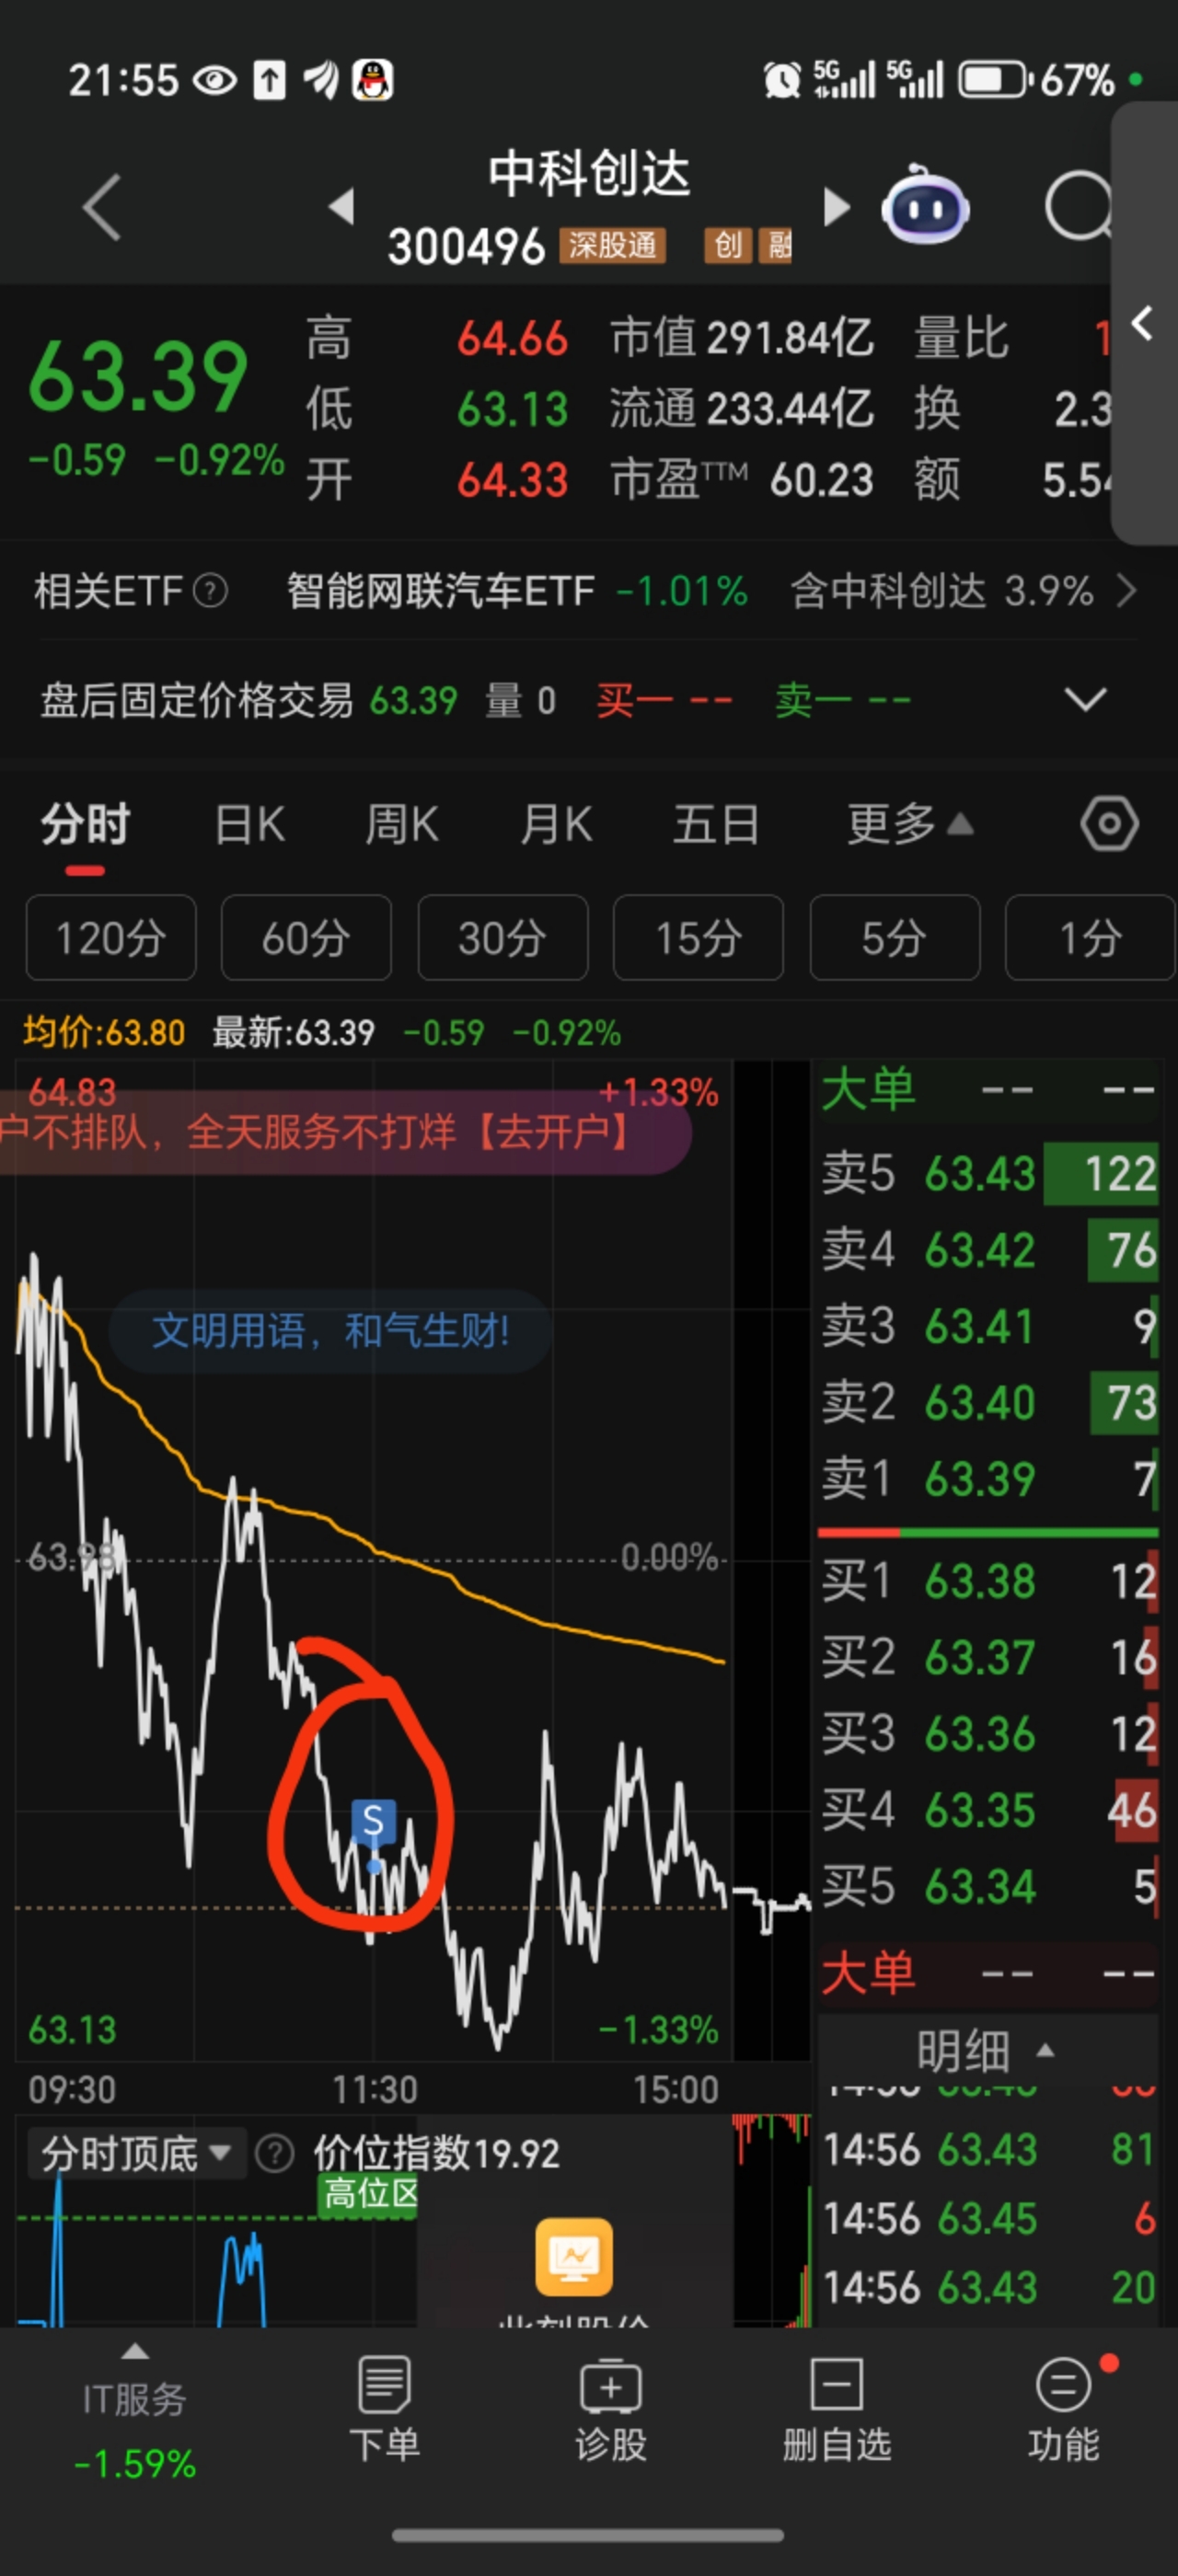The width and height of the screenshot is (1178, 2576).
Task: Collapse the 明细 trade detail list
Action: [x=987, y=2051]
